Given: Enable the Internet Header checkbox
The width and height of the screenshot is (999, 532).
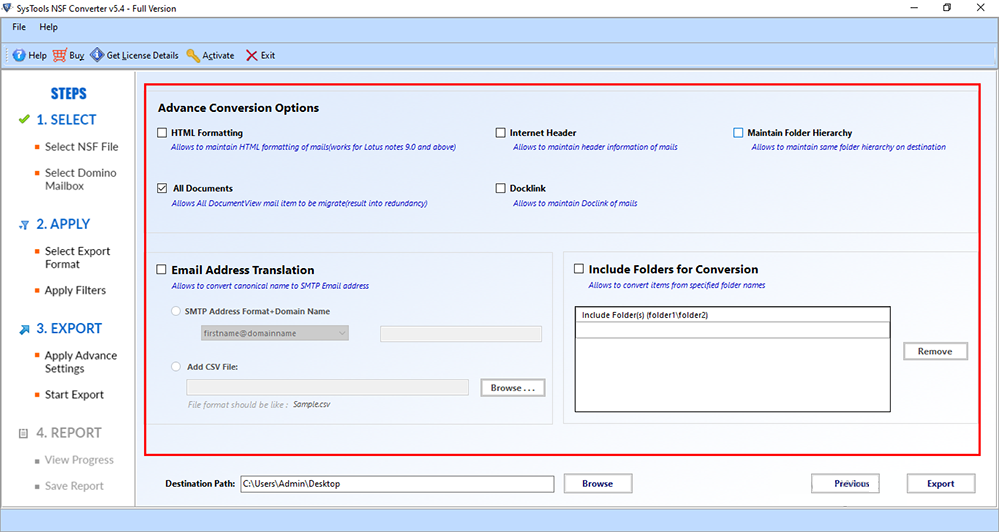Looking at the screenshot, I should 500,133.
